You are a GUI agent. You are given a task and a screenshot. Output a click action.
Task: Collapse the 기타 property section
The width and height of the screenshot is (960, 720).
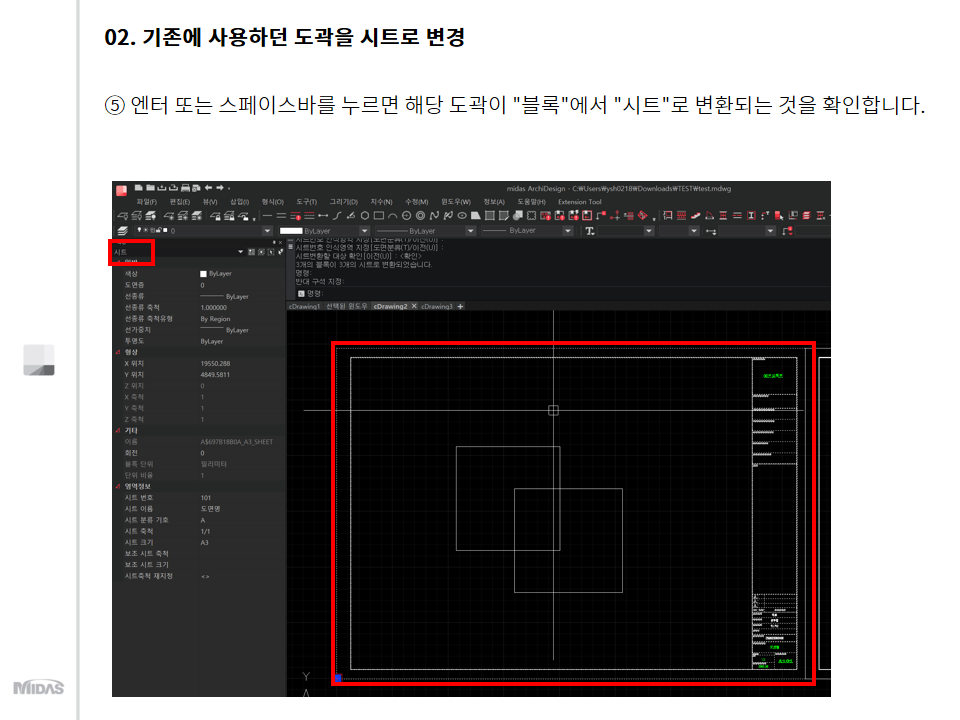pos(118,431)
